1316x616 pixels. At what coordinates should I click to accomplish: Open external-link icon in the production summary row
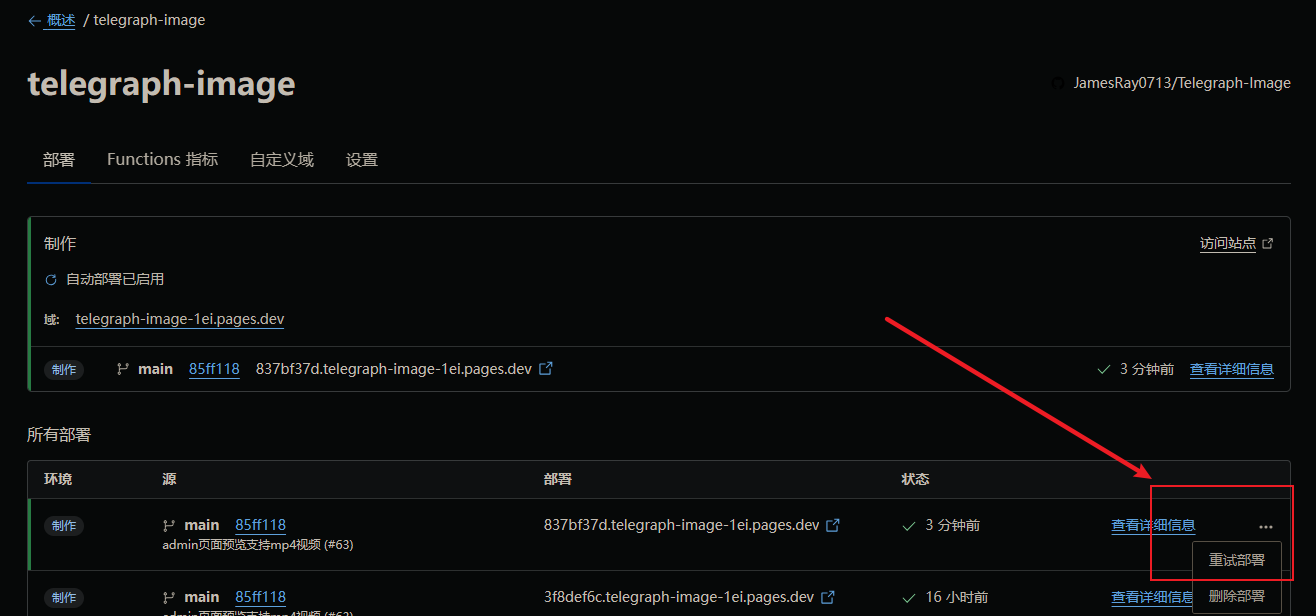(x=546, y=369)
